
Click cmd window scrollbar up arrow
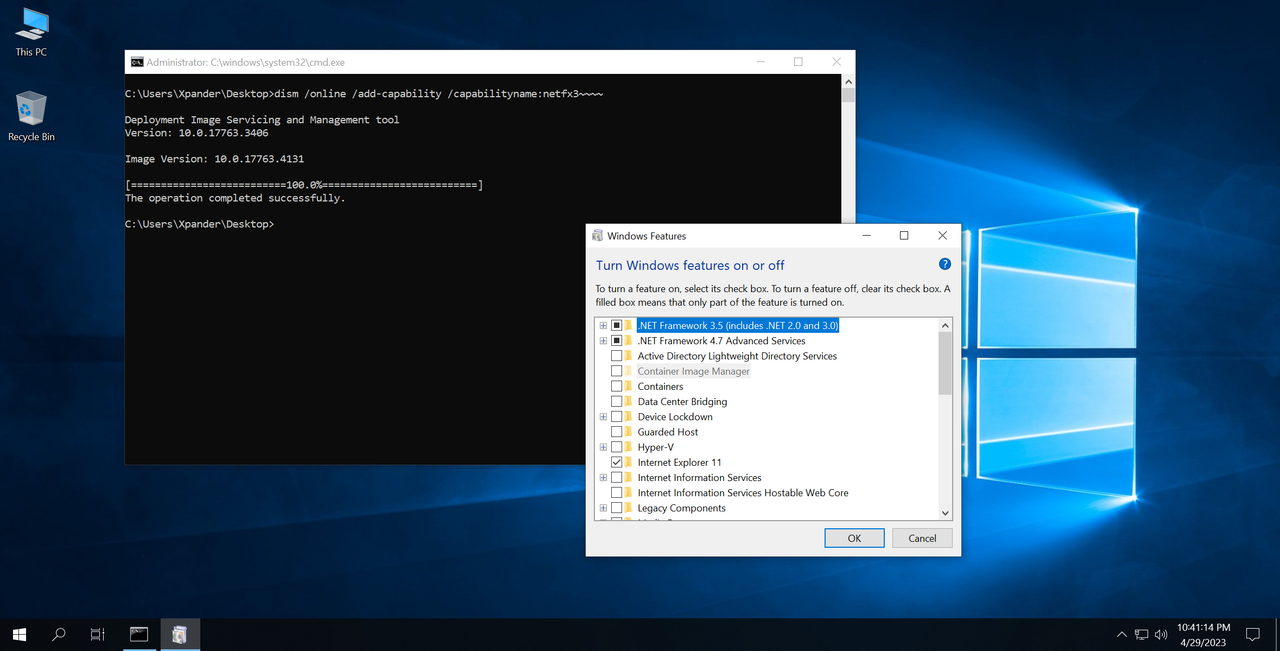coord(848,81)
